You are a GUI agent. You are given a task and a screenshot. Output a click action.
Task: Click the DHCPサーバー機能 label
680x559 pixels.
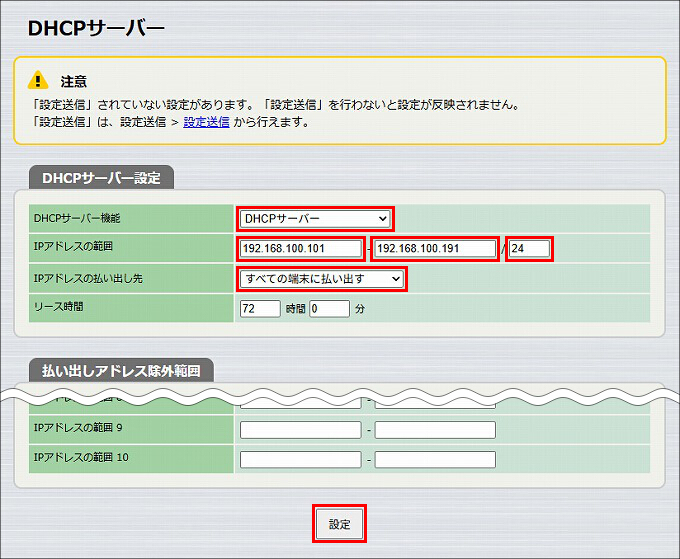click(77, 218)
